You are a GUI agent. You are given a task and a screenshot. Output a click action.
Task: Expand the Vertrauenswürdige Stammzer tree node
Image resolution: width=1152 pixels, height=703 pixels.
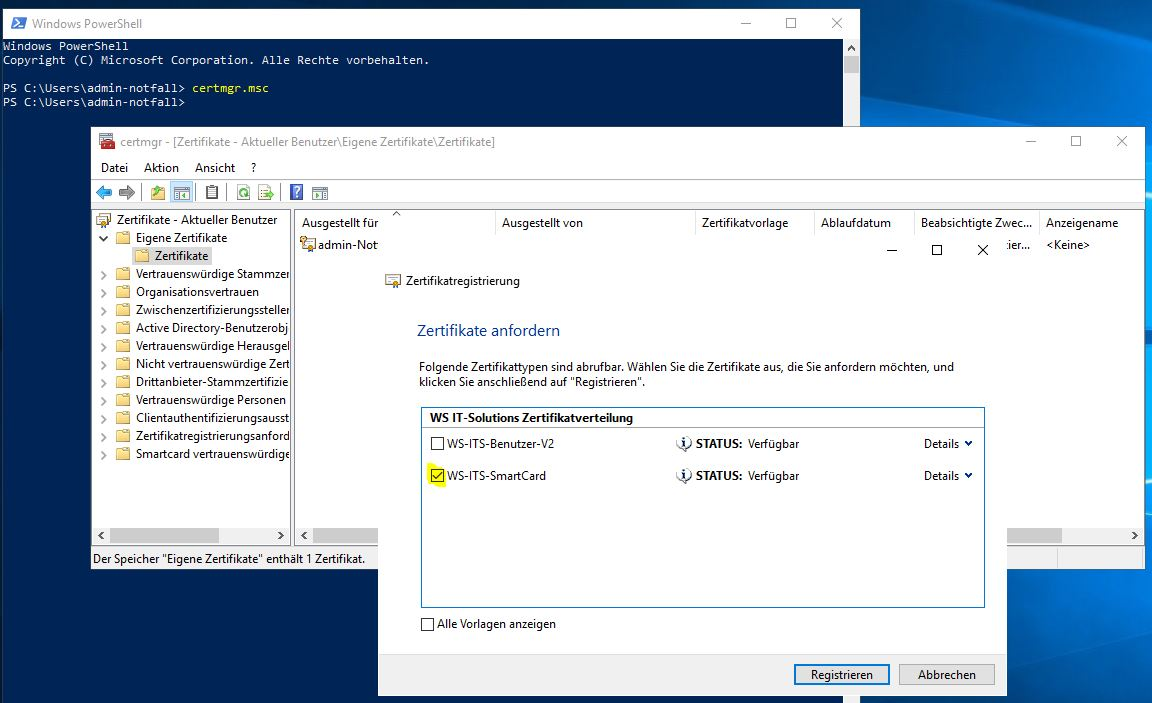coord(104,275)
